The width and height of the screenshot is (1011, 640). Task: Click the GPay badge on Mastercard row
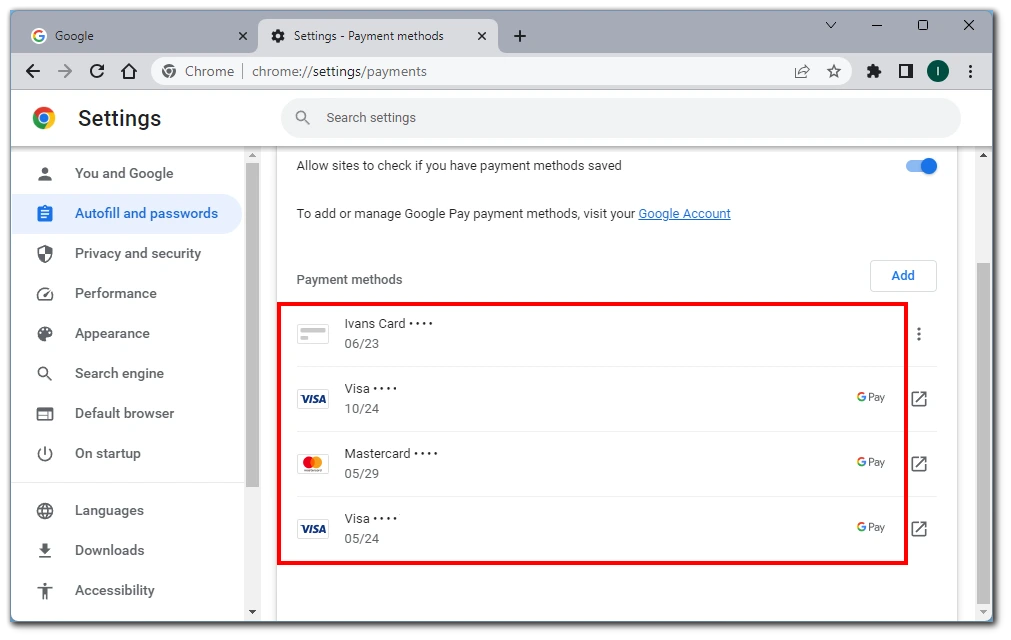tap(870, 462)
